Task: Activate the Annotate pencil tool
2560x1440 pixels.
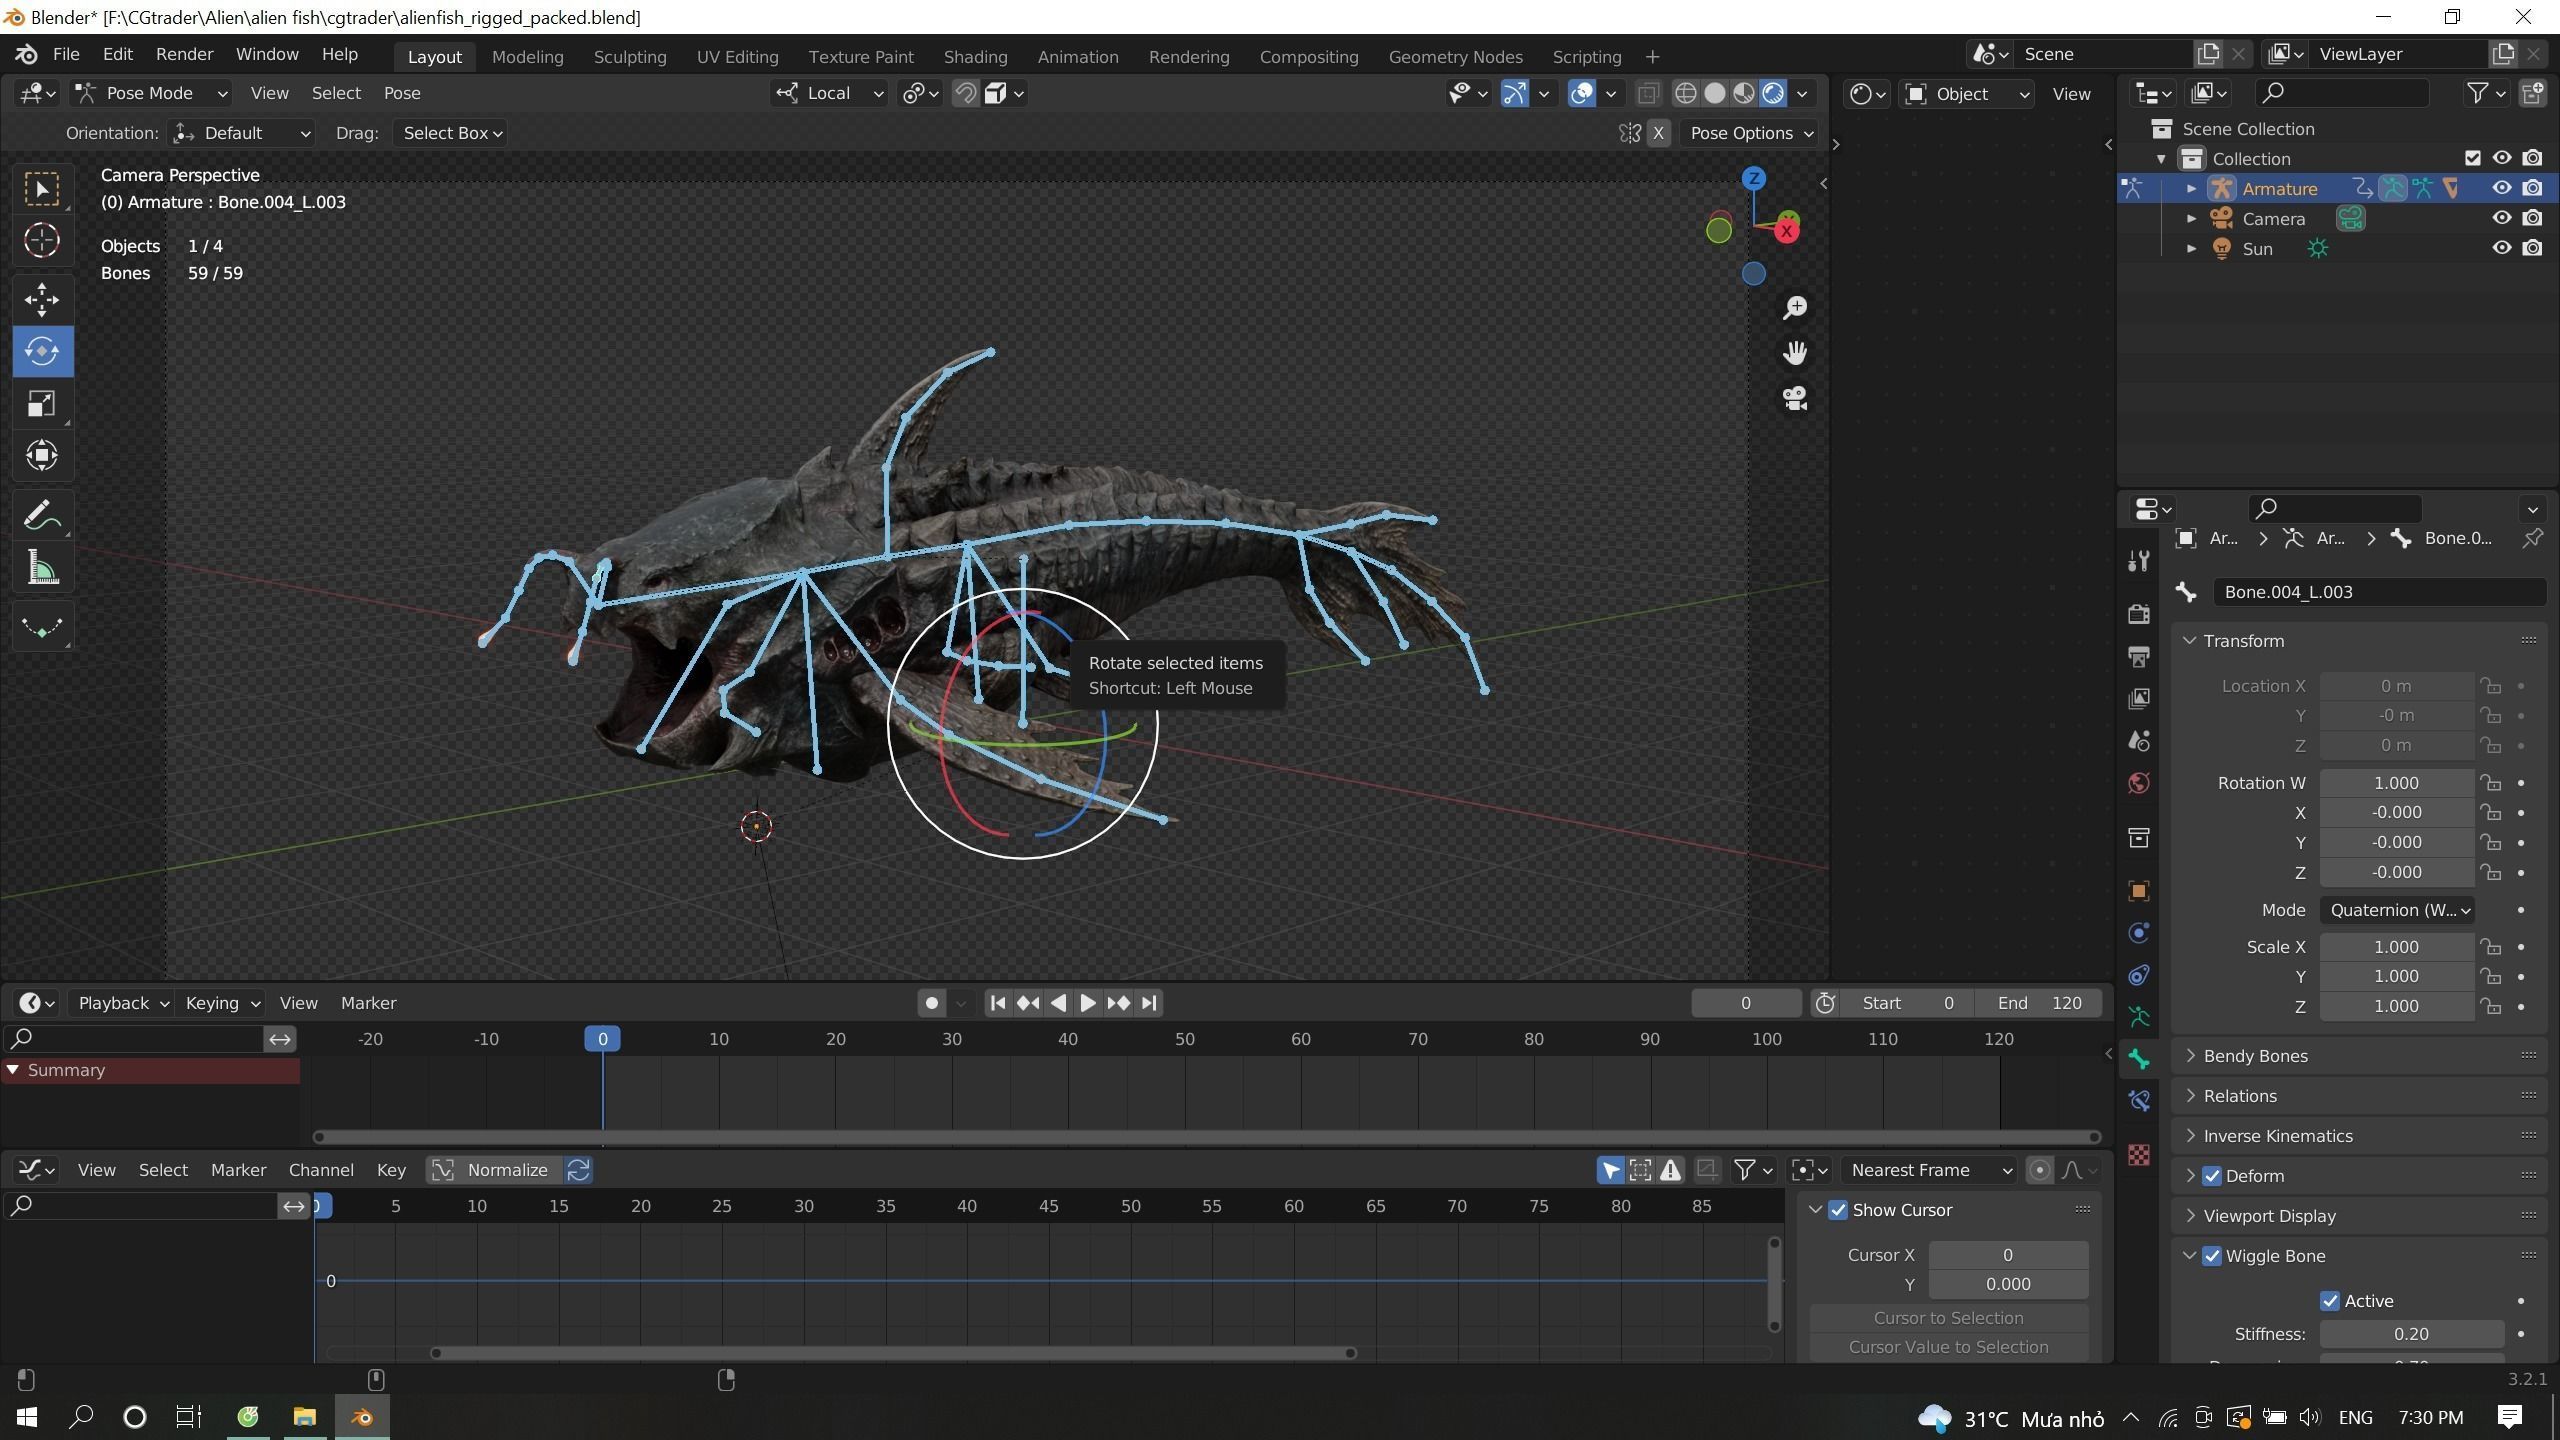Action: pos(42,516)
